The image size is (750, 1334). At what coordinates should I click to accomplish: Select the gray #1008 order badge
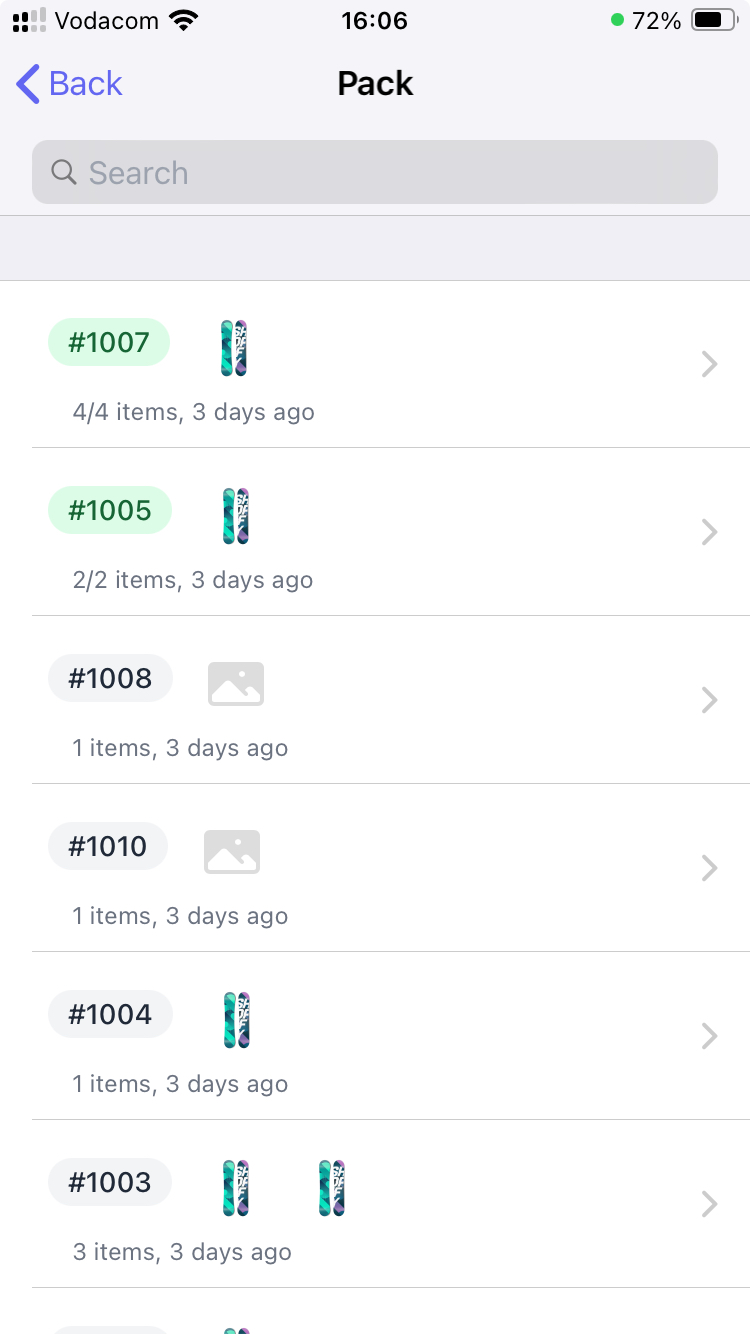point(110,679)
